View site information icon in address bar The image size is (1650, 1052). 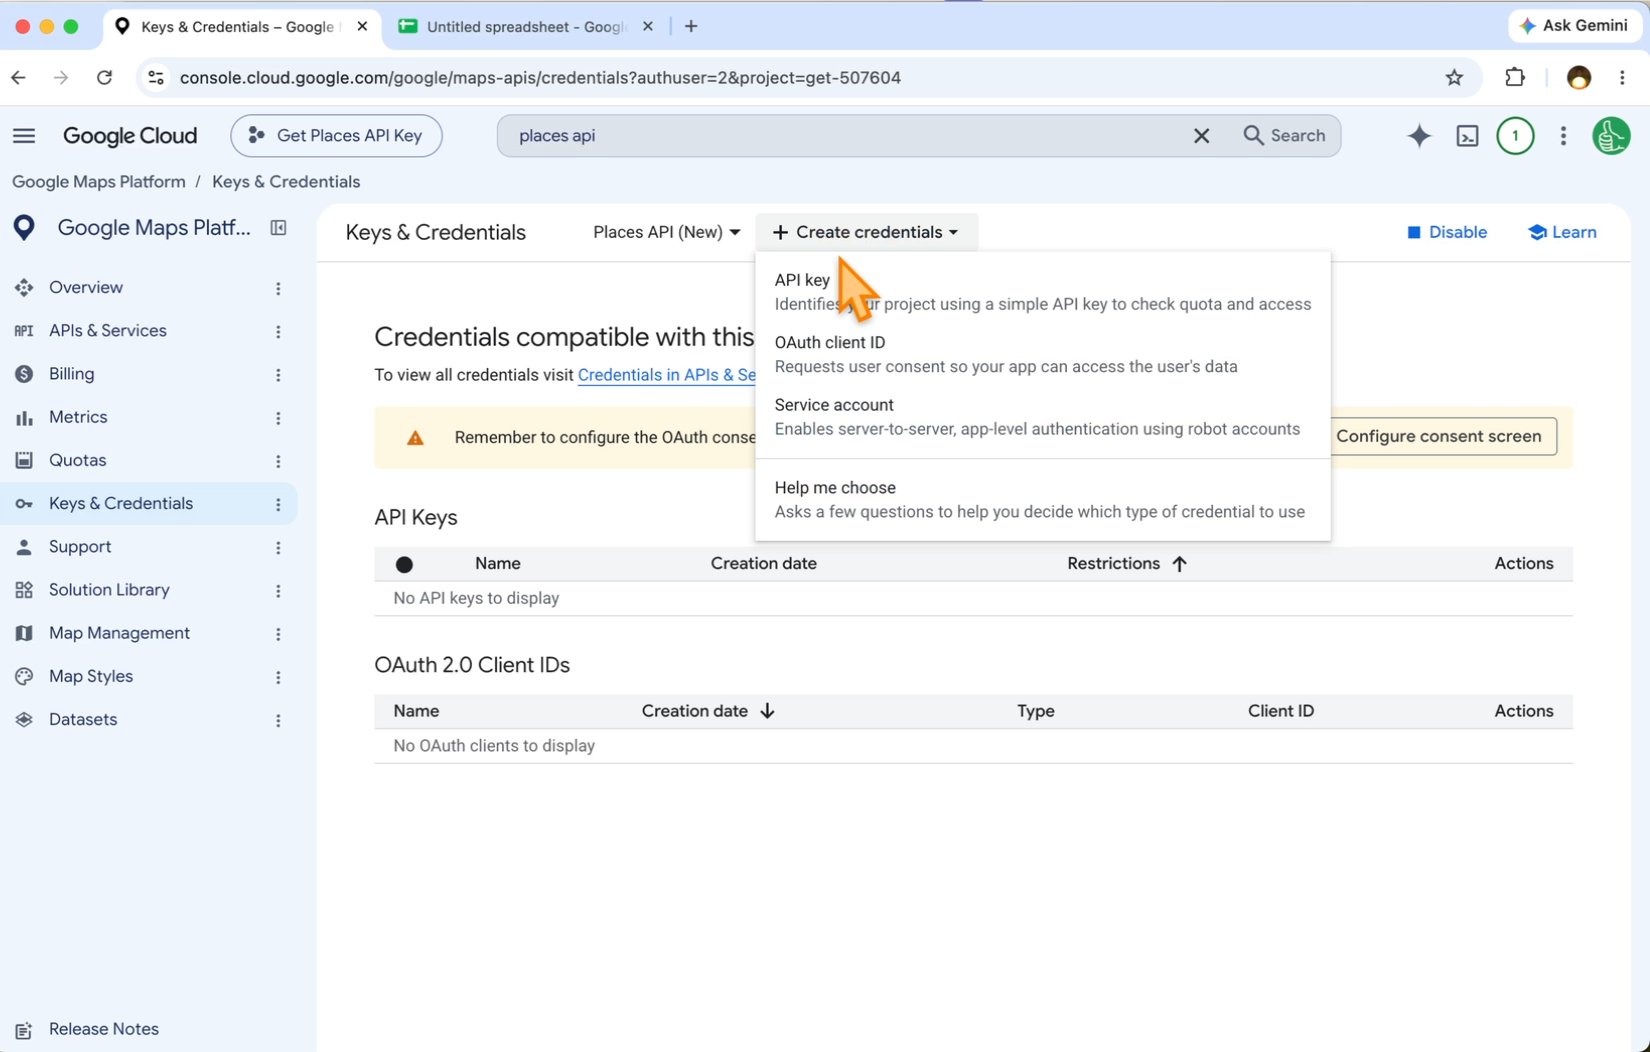click(x=155, y=78)
